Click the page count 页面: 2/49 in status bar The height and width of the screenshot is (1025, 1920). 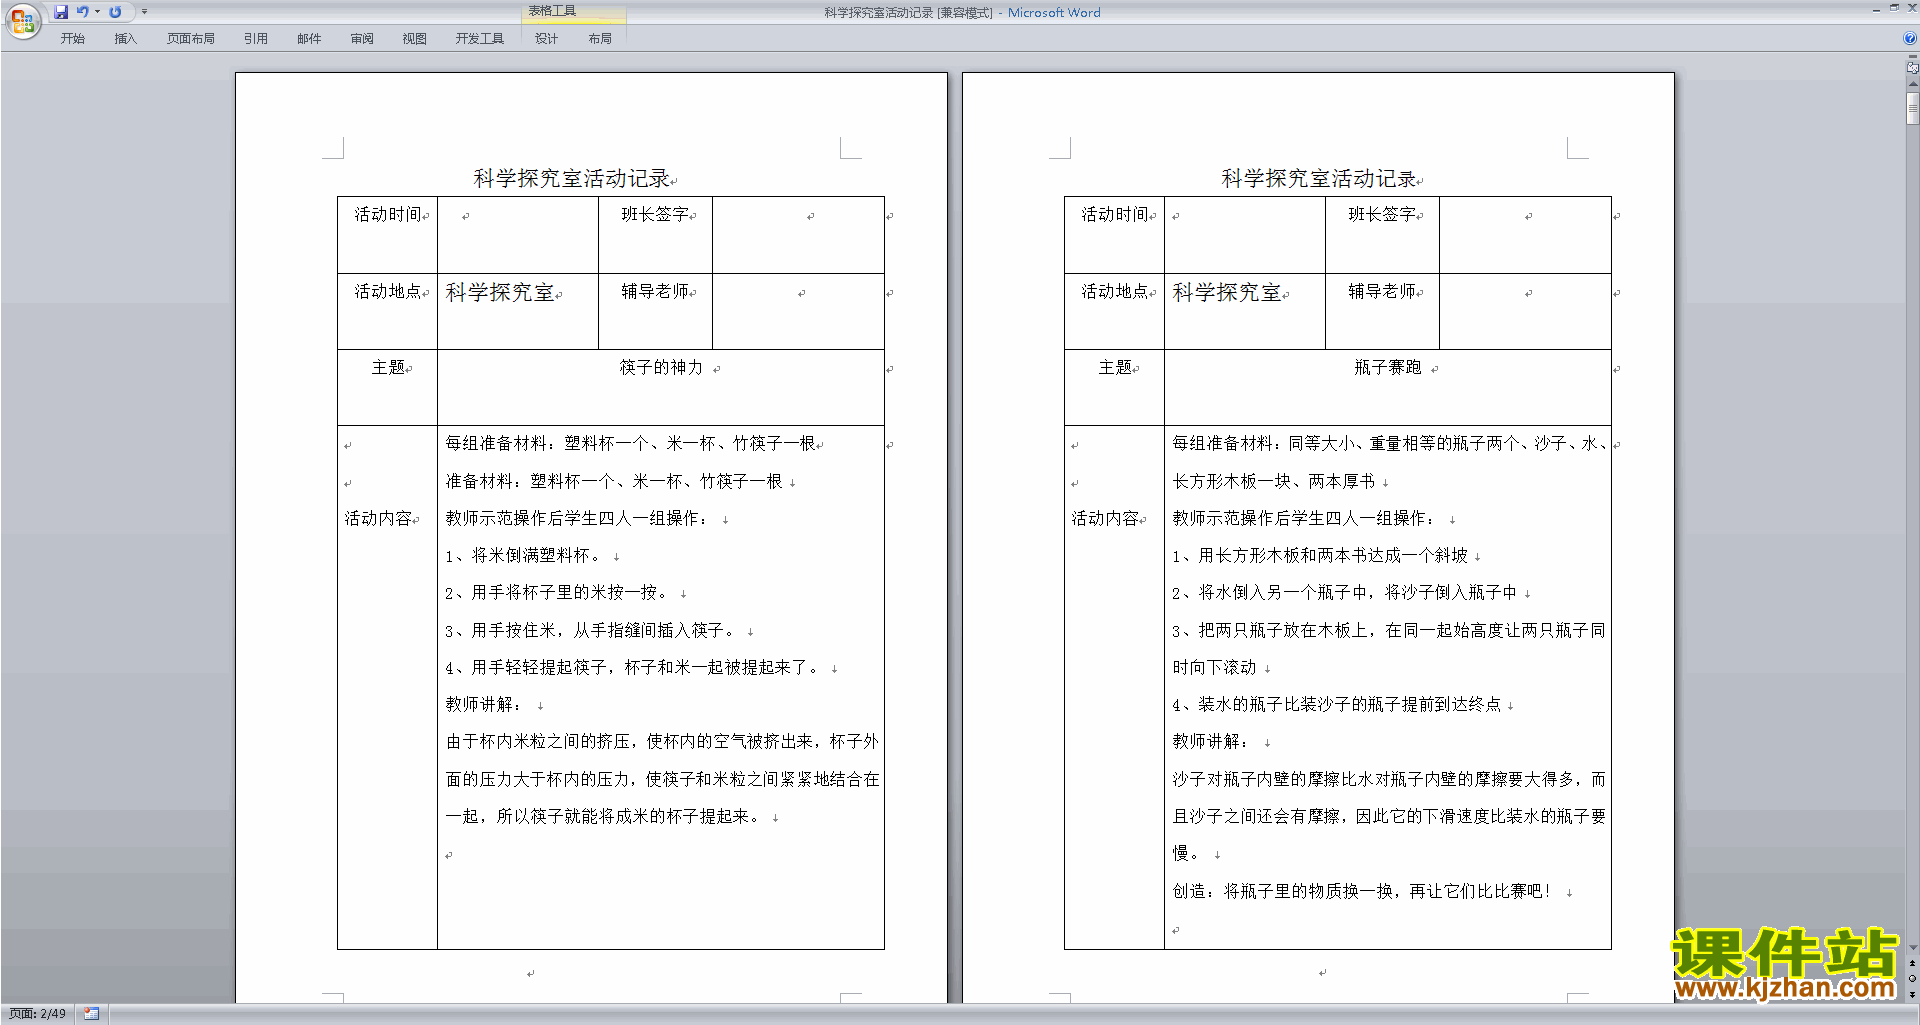click(37, 1014)
